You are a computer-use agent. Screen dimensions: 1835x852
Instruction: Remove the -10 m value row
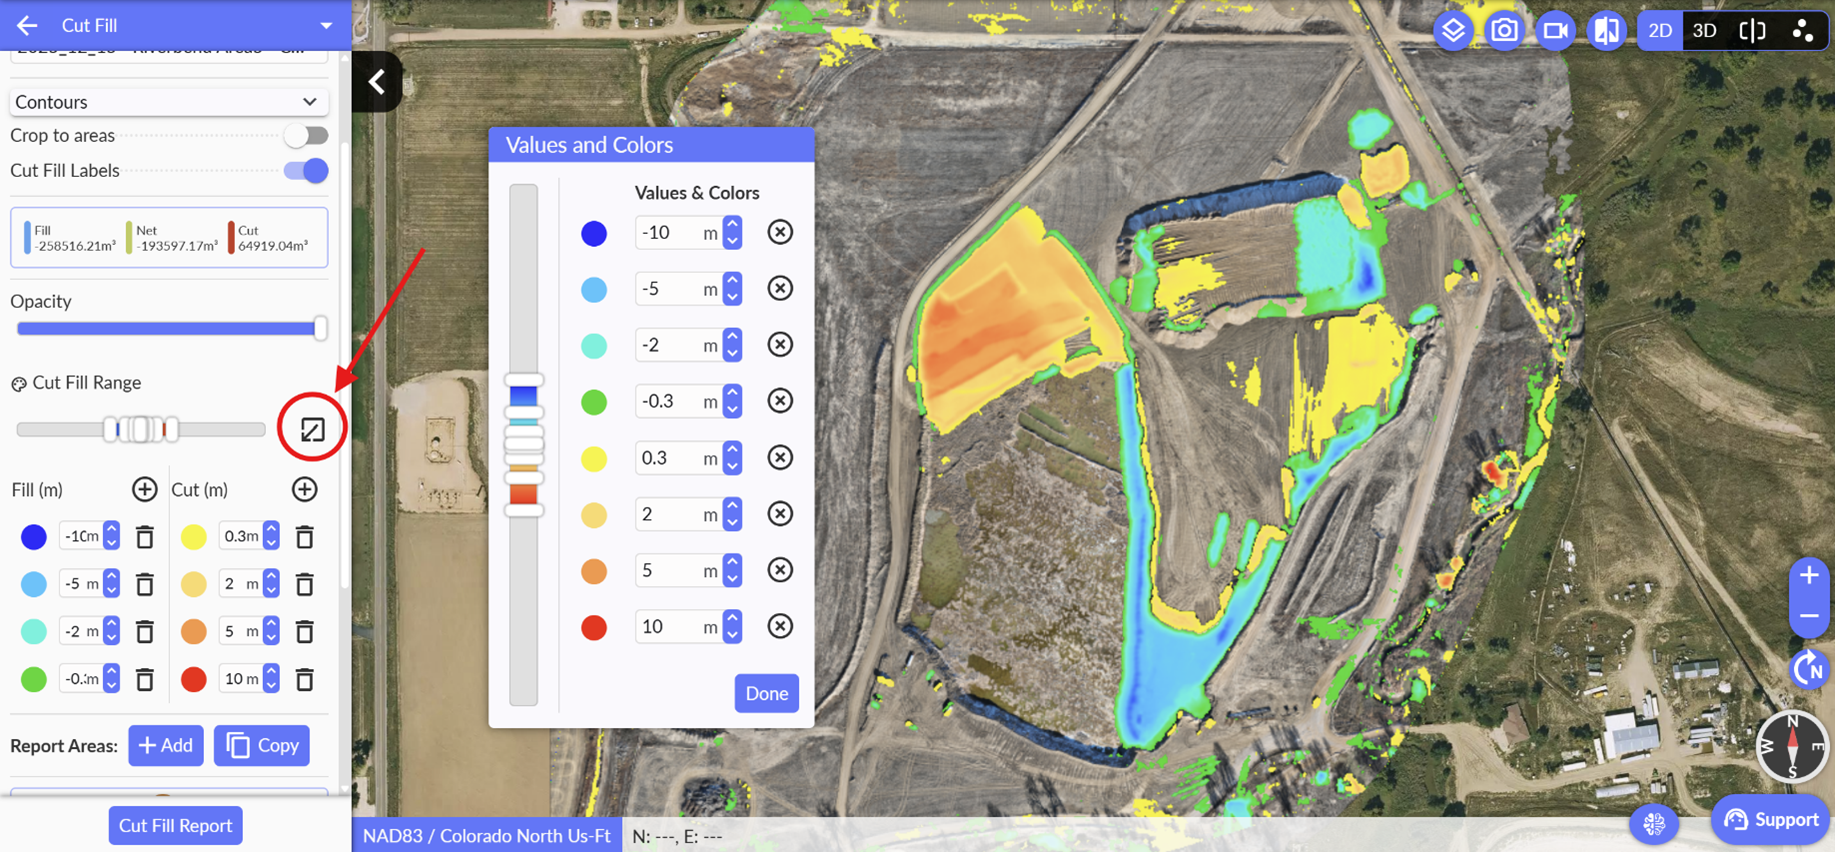780,232
